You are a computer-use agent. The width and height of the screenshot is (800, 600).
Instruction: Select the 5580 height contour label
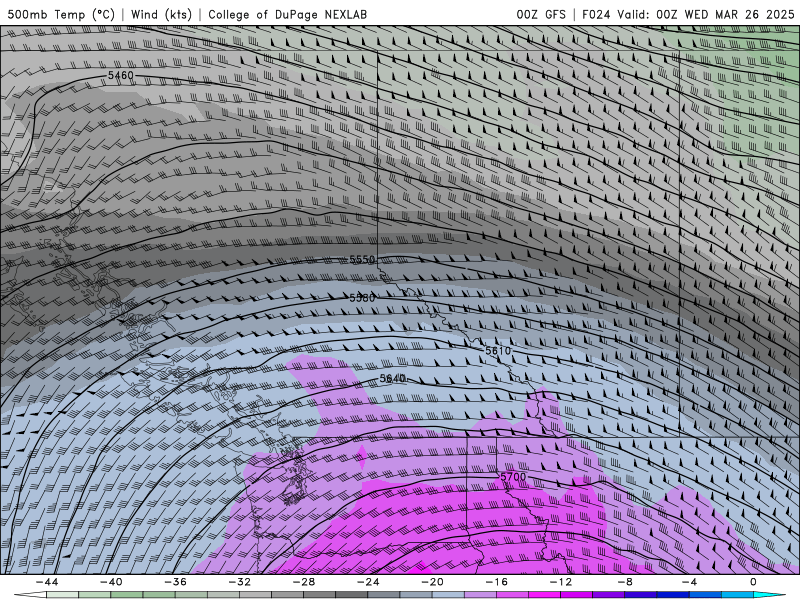coord(362,297)
